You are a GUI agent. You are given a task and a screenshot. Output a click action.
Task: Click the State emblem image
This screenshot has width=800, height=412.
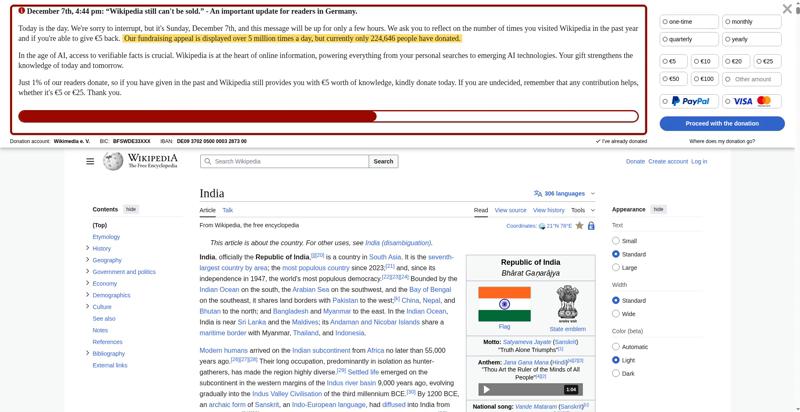567,304
